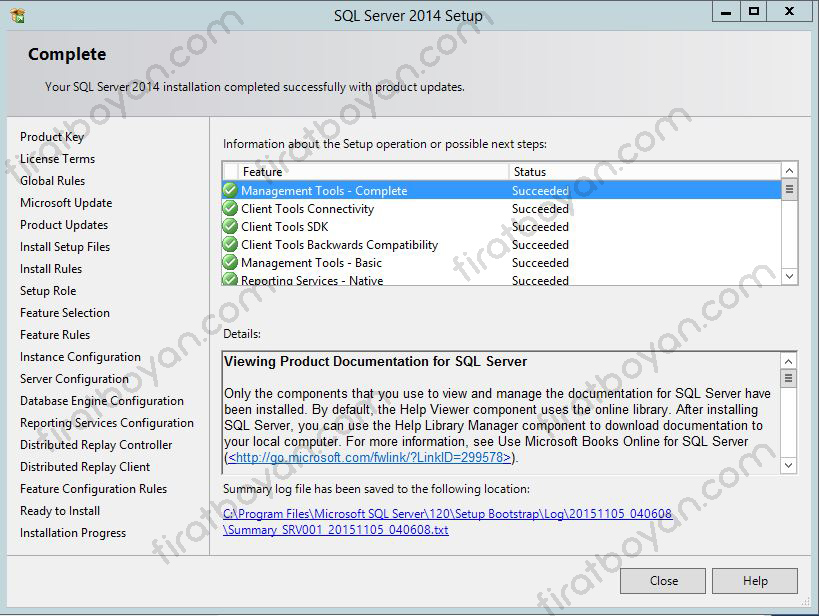This screenshot has width=819, height=616.
Task: Click the Setup Role step
Action: 48,290
